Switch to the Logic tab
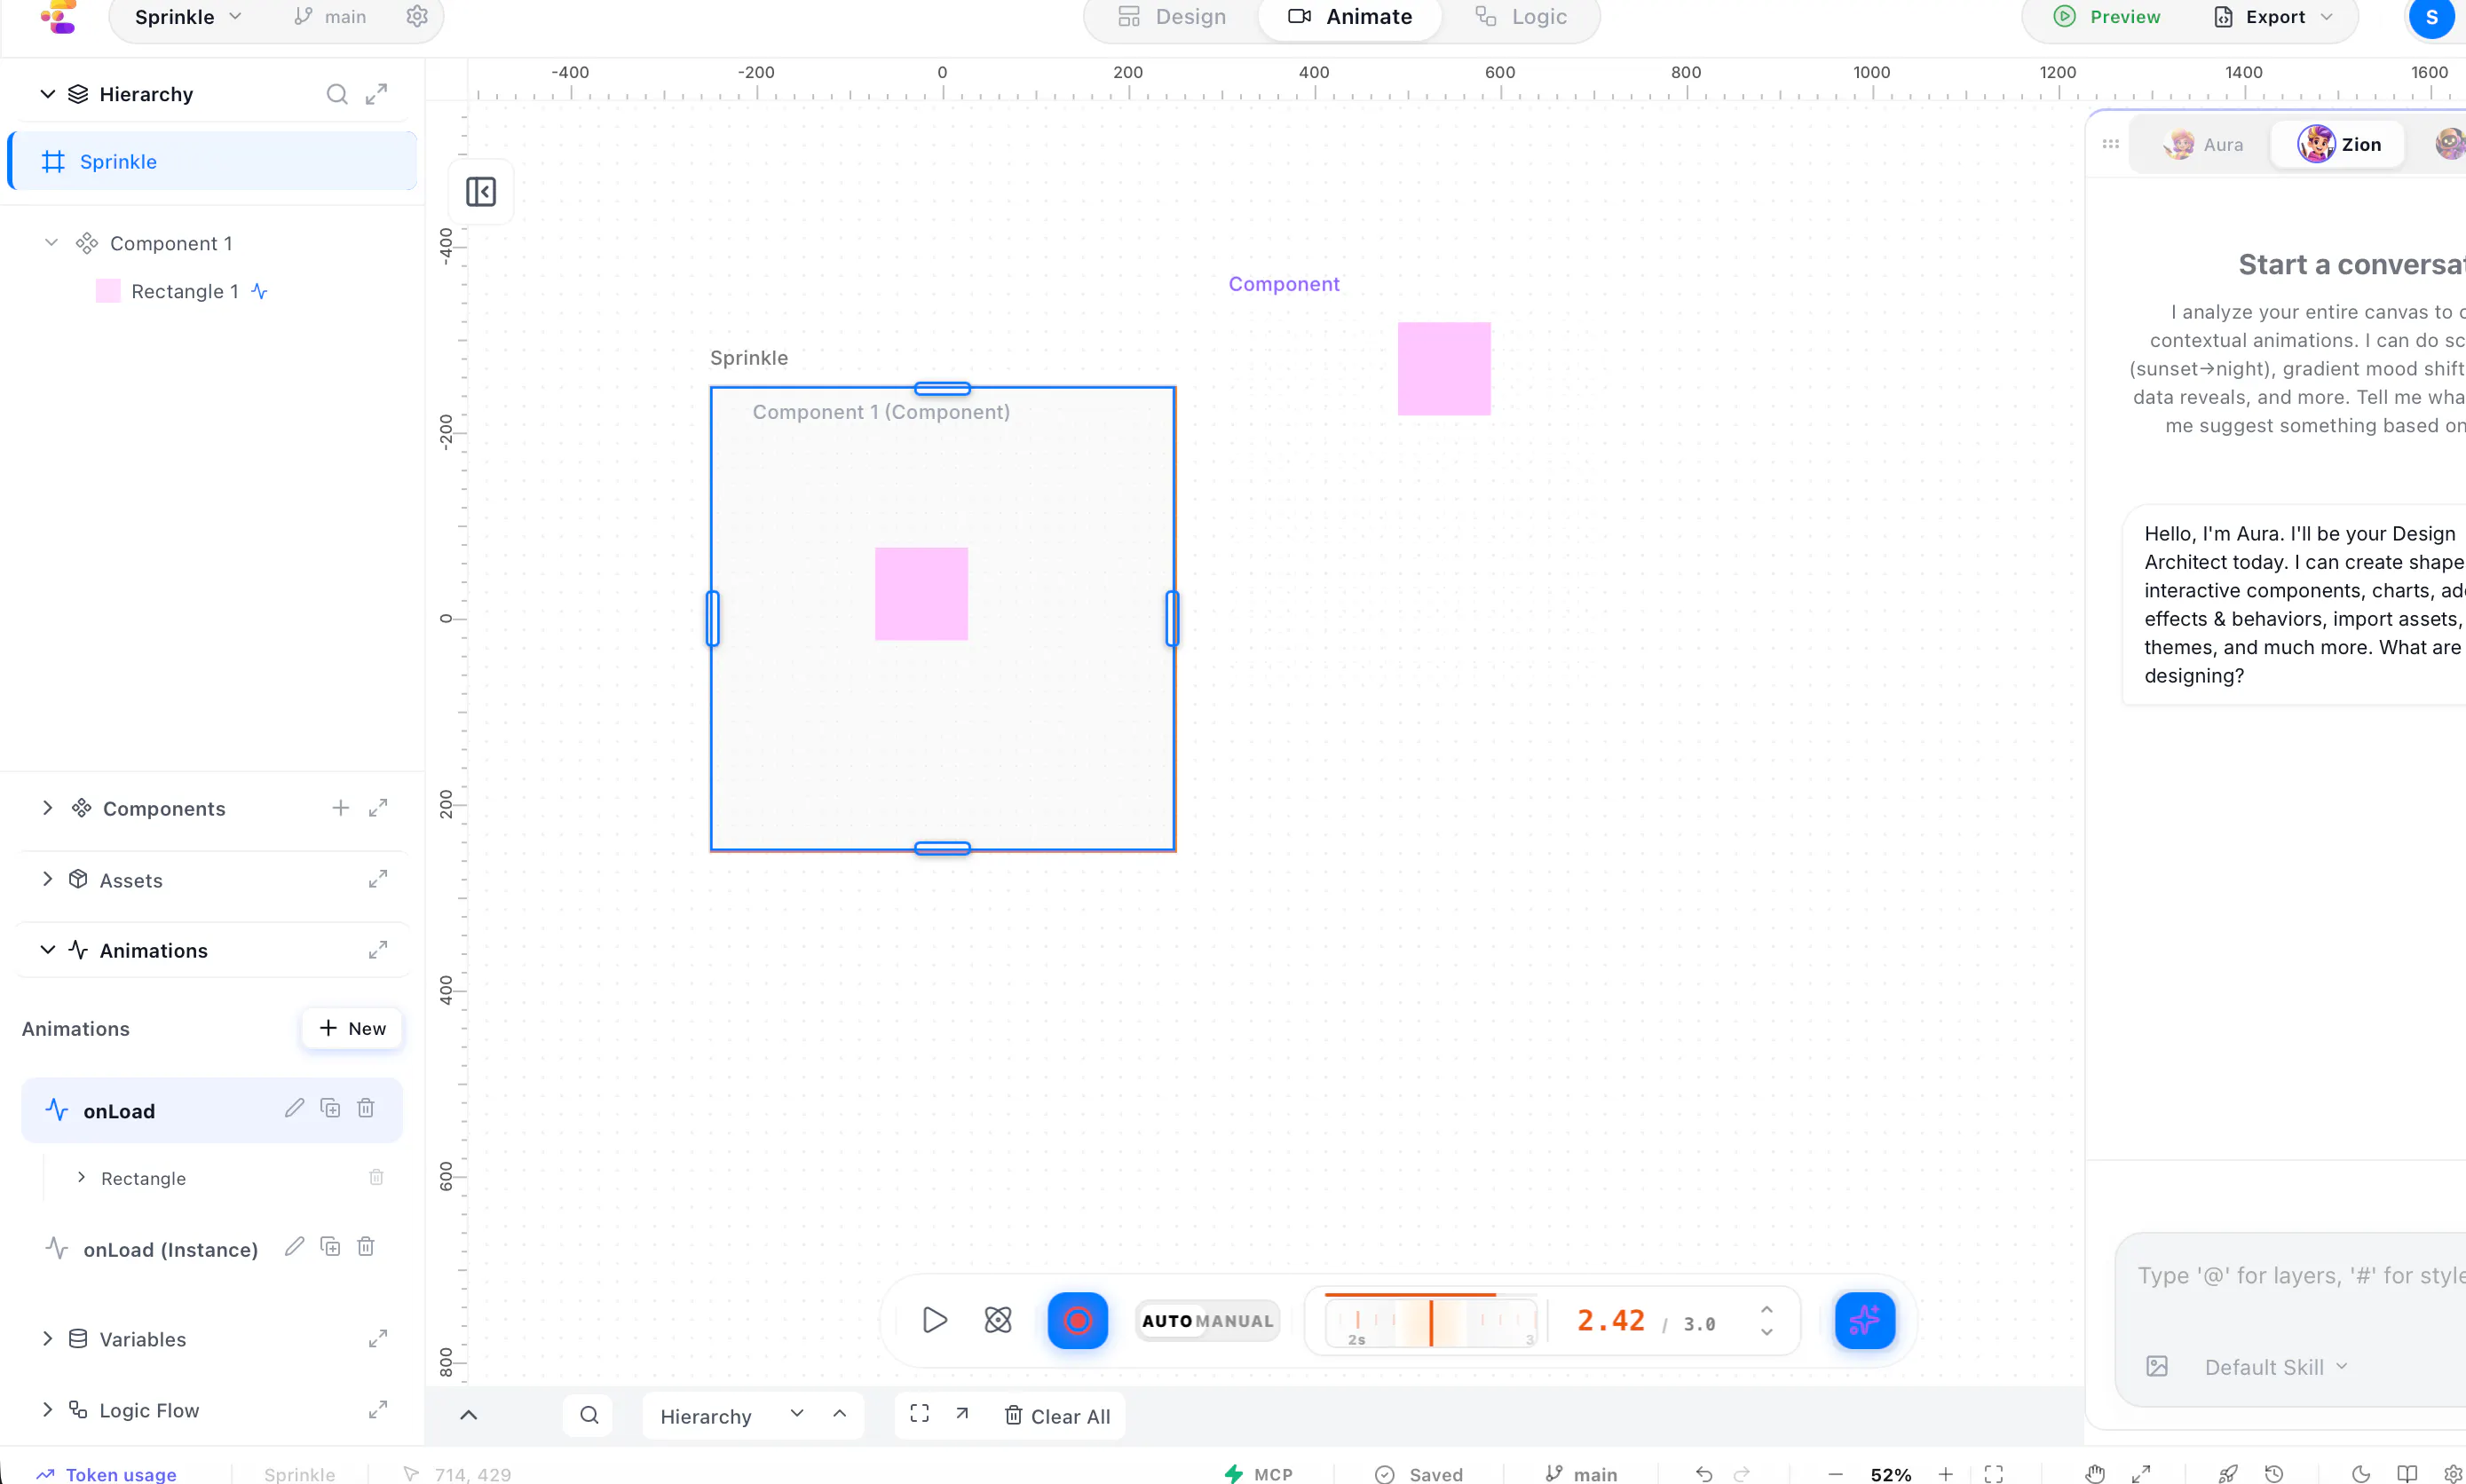The height and width of the screenshot is (1484, 2466). (x=1521, y=17)
